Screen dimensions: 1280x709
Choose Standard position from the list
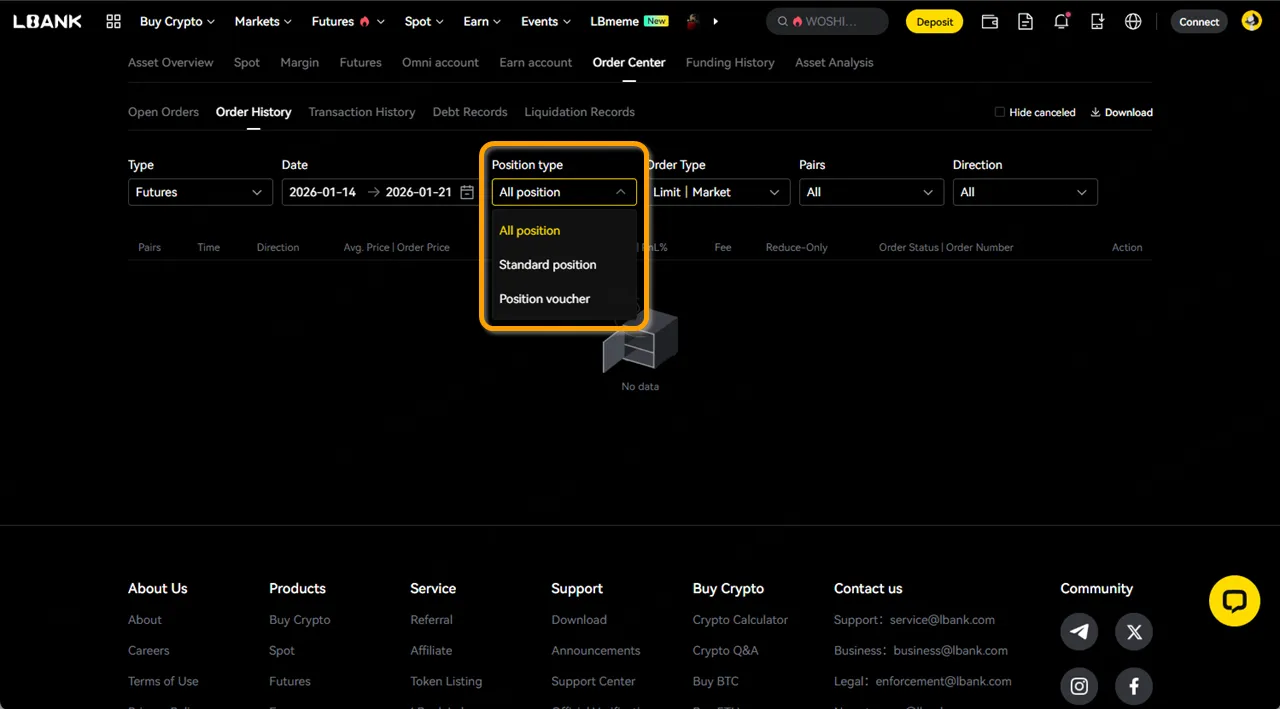click(x=548, y=265)
